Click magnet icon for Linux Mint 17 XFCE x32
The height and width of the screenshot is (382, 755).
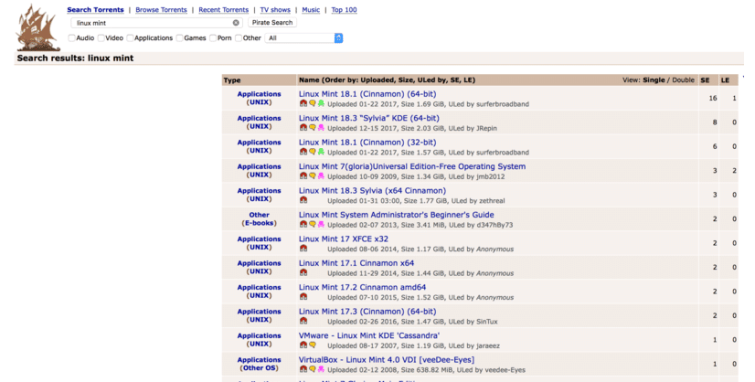point(303,249)
